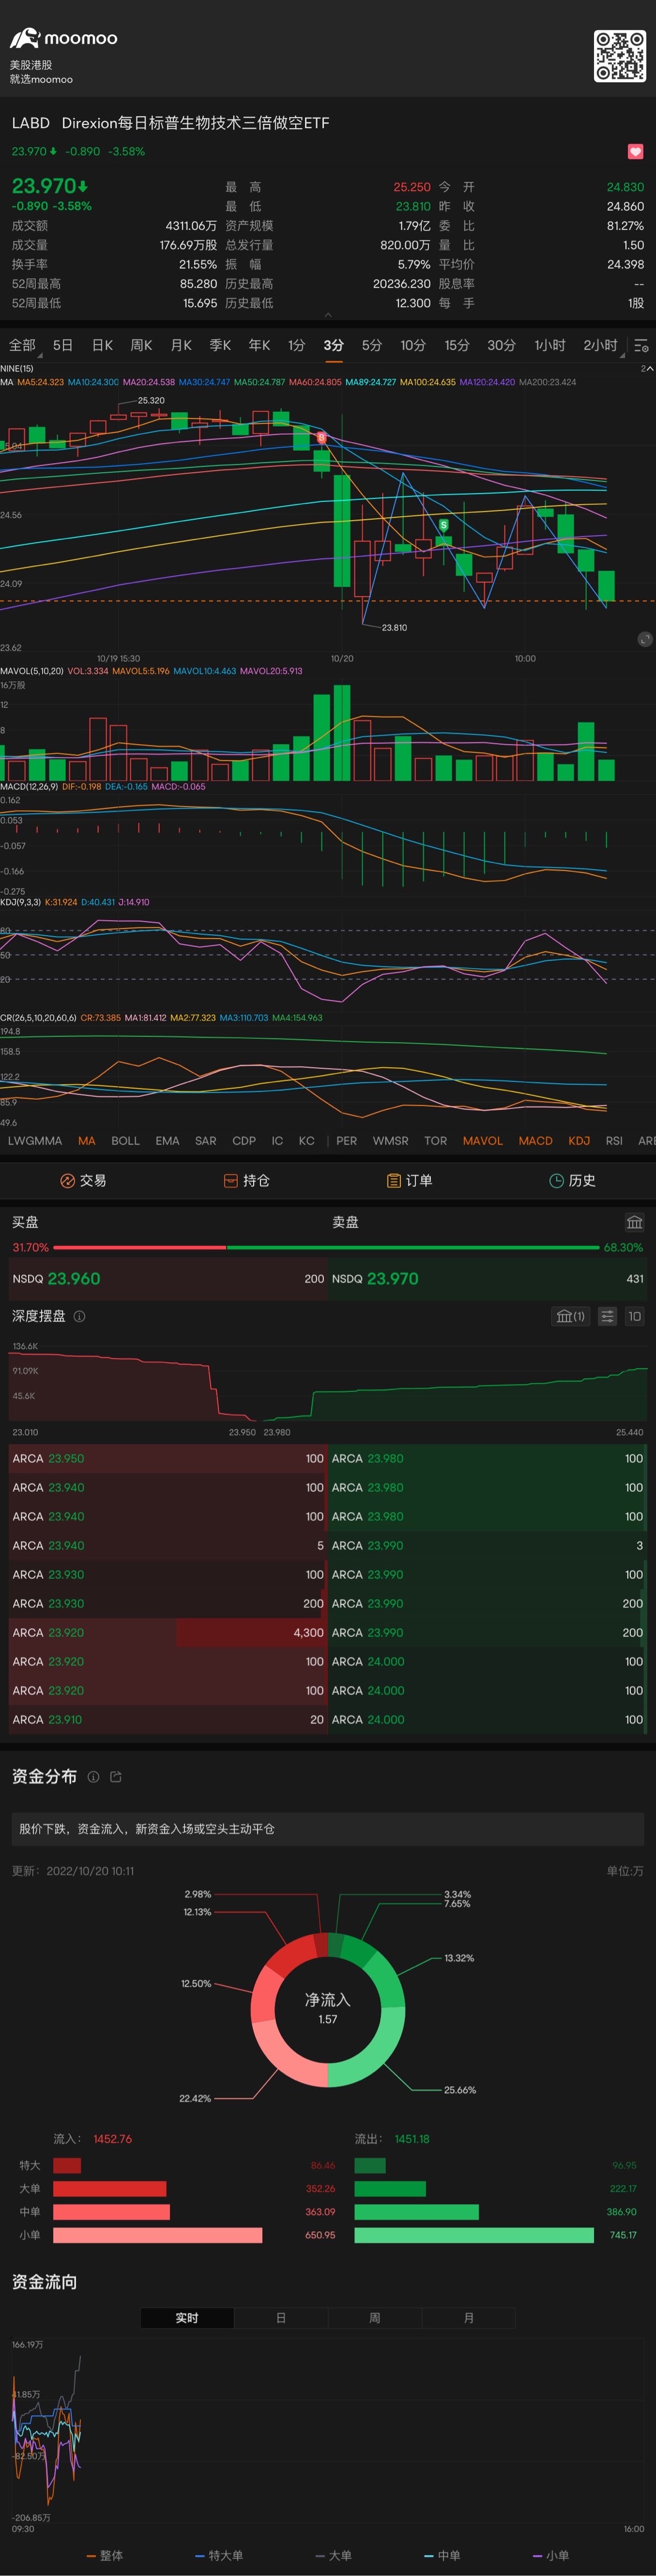Tap the green S sell marker on chart
This screenshot has width=656, height=2576.
444,525
